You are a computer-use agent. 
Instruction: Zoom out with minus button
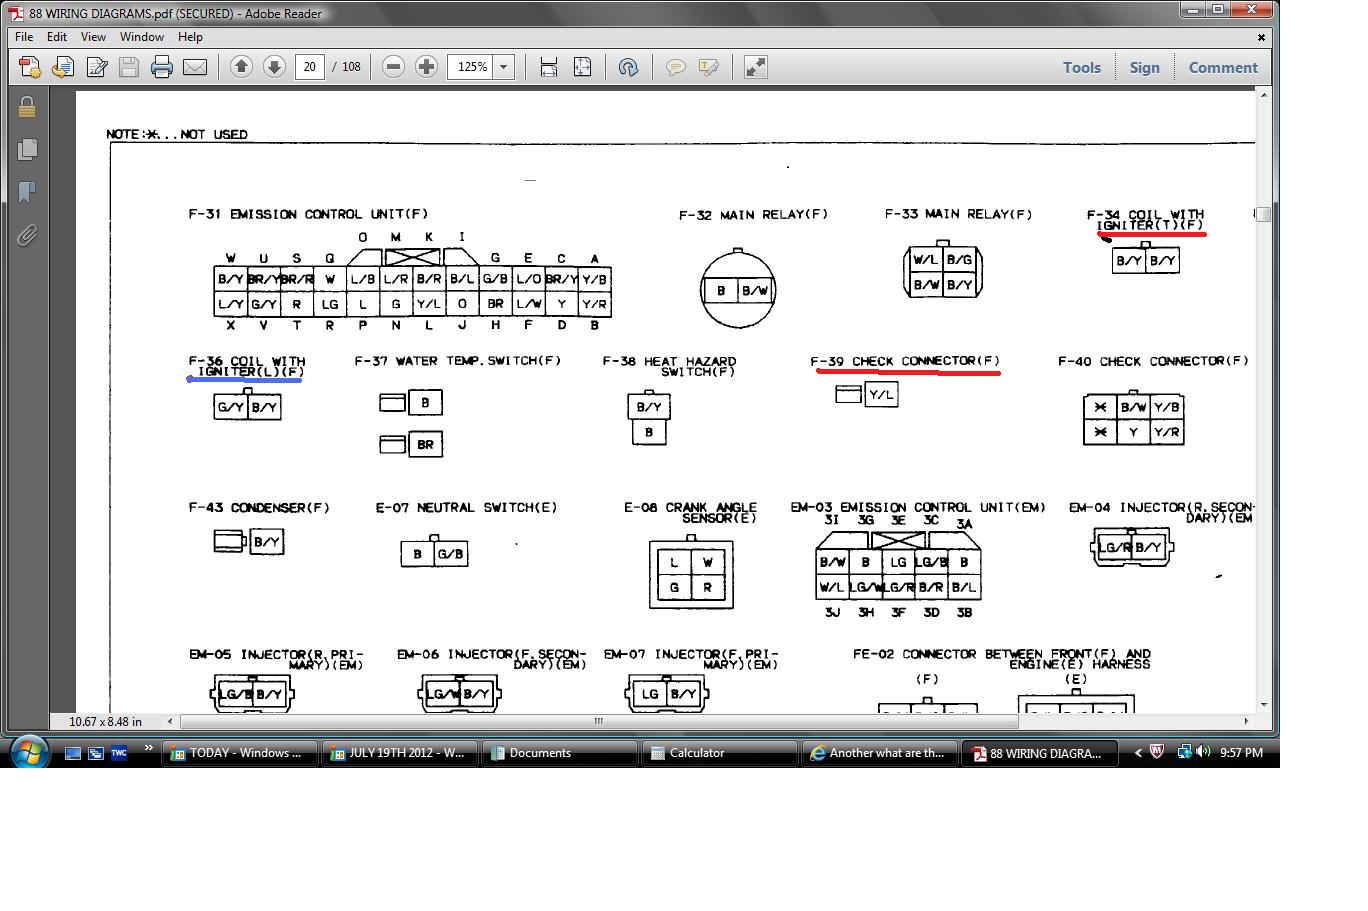[393, 67]
